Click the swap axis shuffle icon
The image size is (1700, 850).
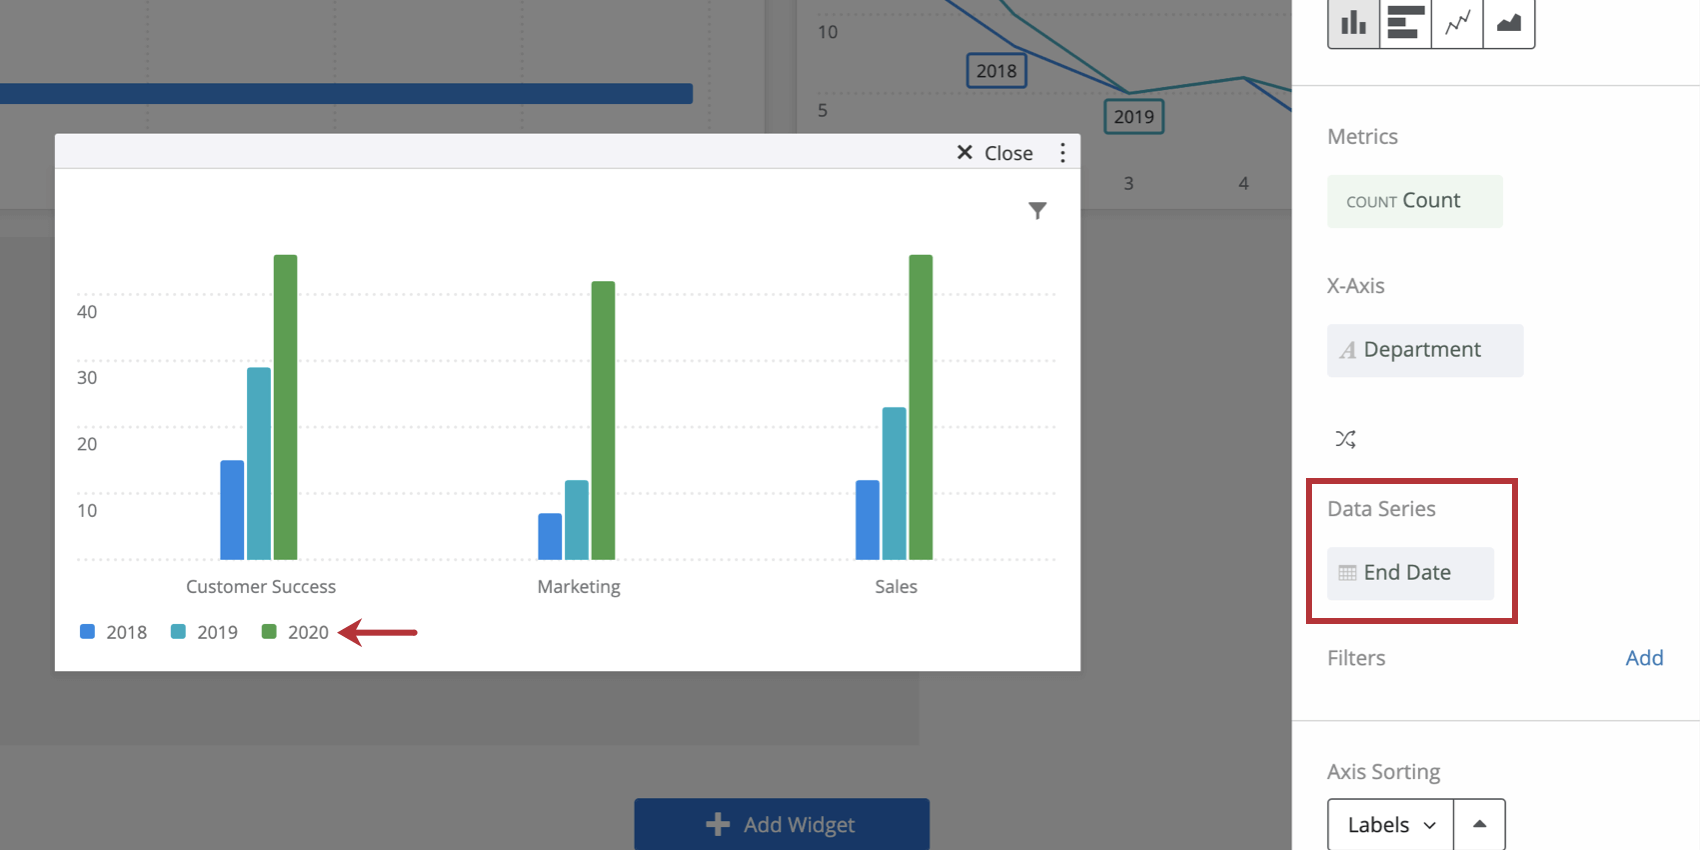1345,439
